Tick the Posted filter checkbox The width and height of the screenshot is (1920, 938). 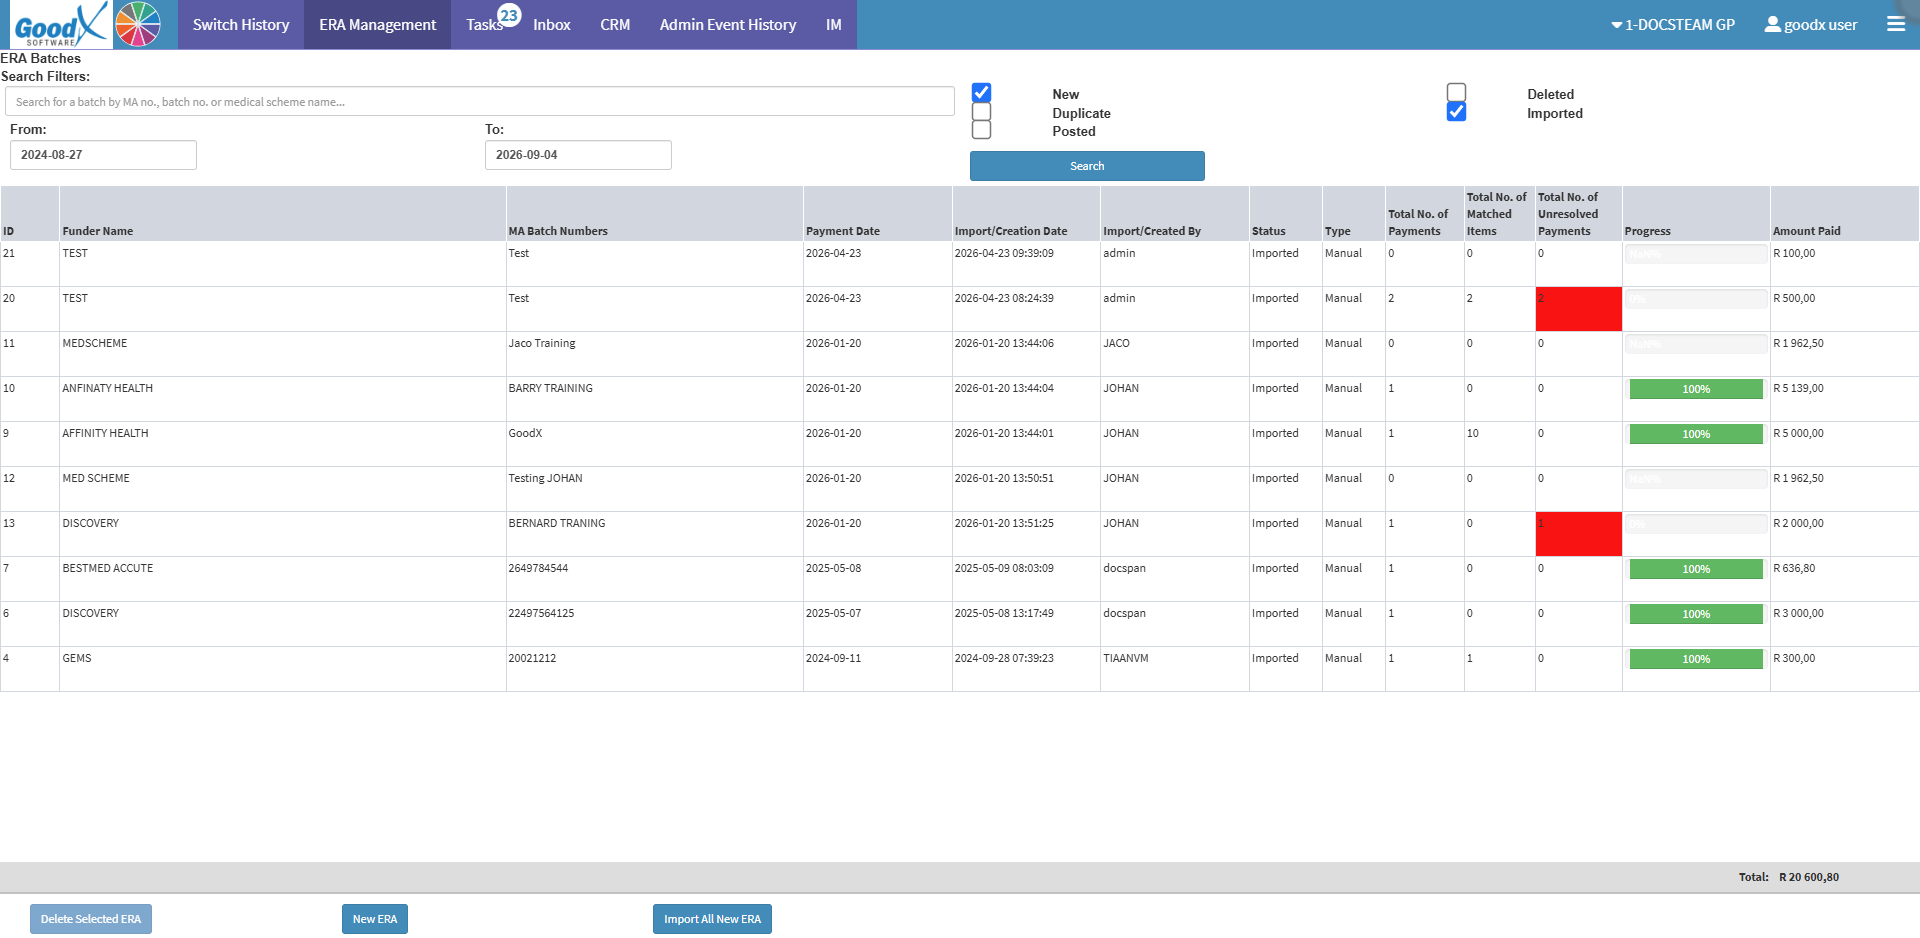coord(982,130)
